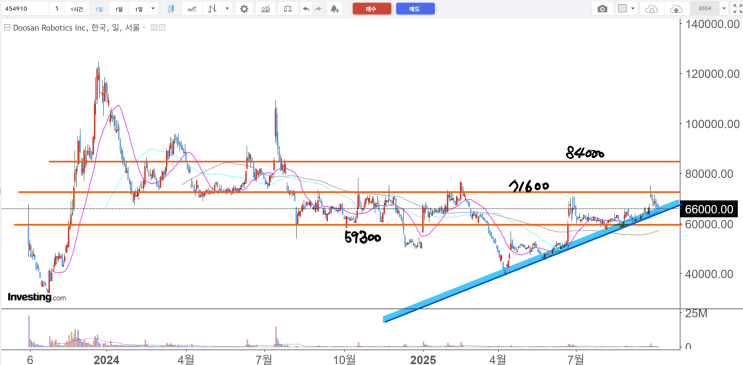743x365 pixels.
Task: Switch to the line chart type icon
Action: (192, 9)
